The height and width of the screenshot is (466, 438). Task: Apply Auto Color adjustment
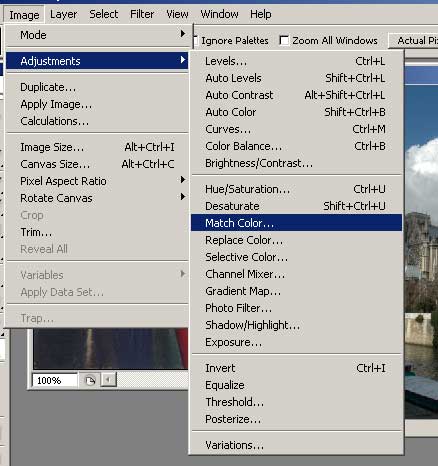click(296, 112)
